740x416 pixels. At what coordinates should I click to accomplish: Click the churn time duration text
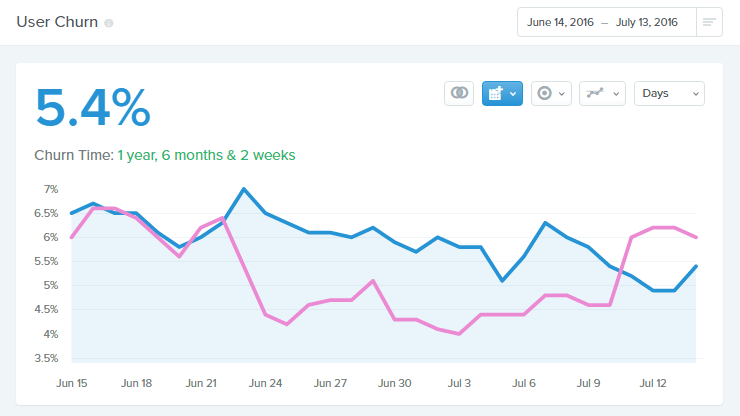click(x=206, y=155)
